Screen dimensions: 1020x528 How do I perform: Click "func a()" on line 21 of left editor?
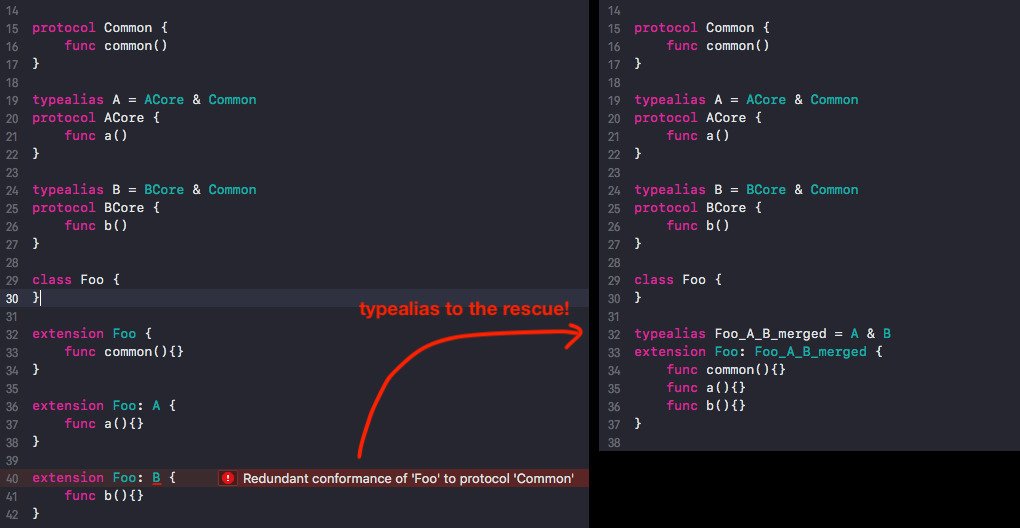pyautogui.click(x=96, y=136)
